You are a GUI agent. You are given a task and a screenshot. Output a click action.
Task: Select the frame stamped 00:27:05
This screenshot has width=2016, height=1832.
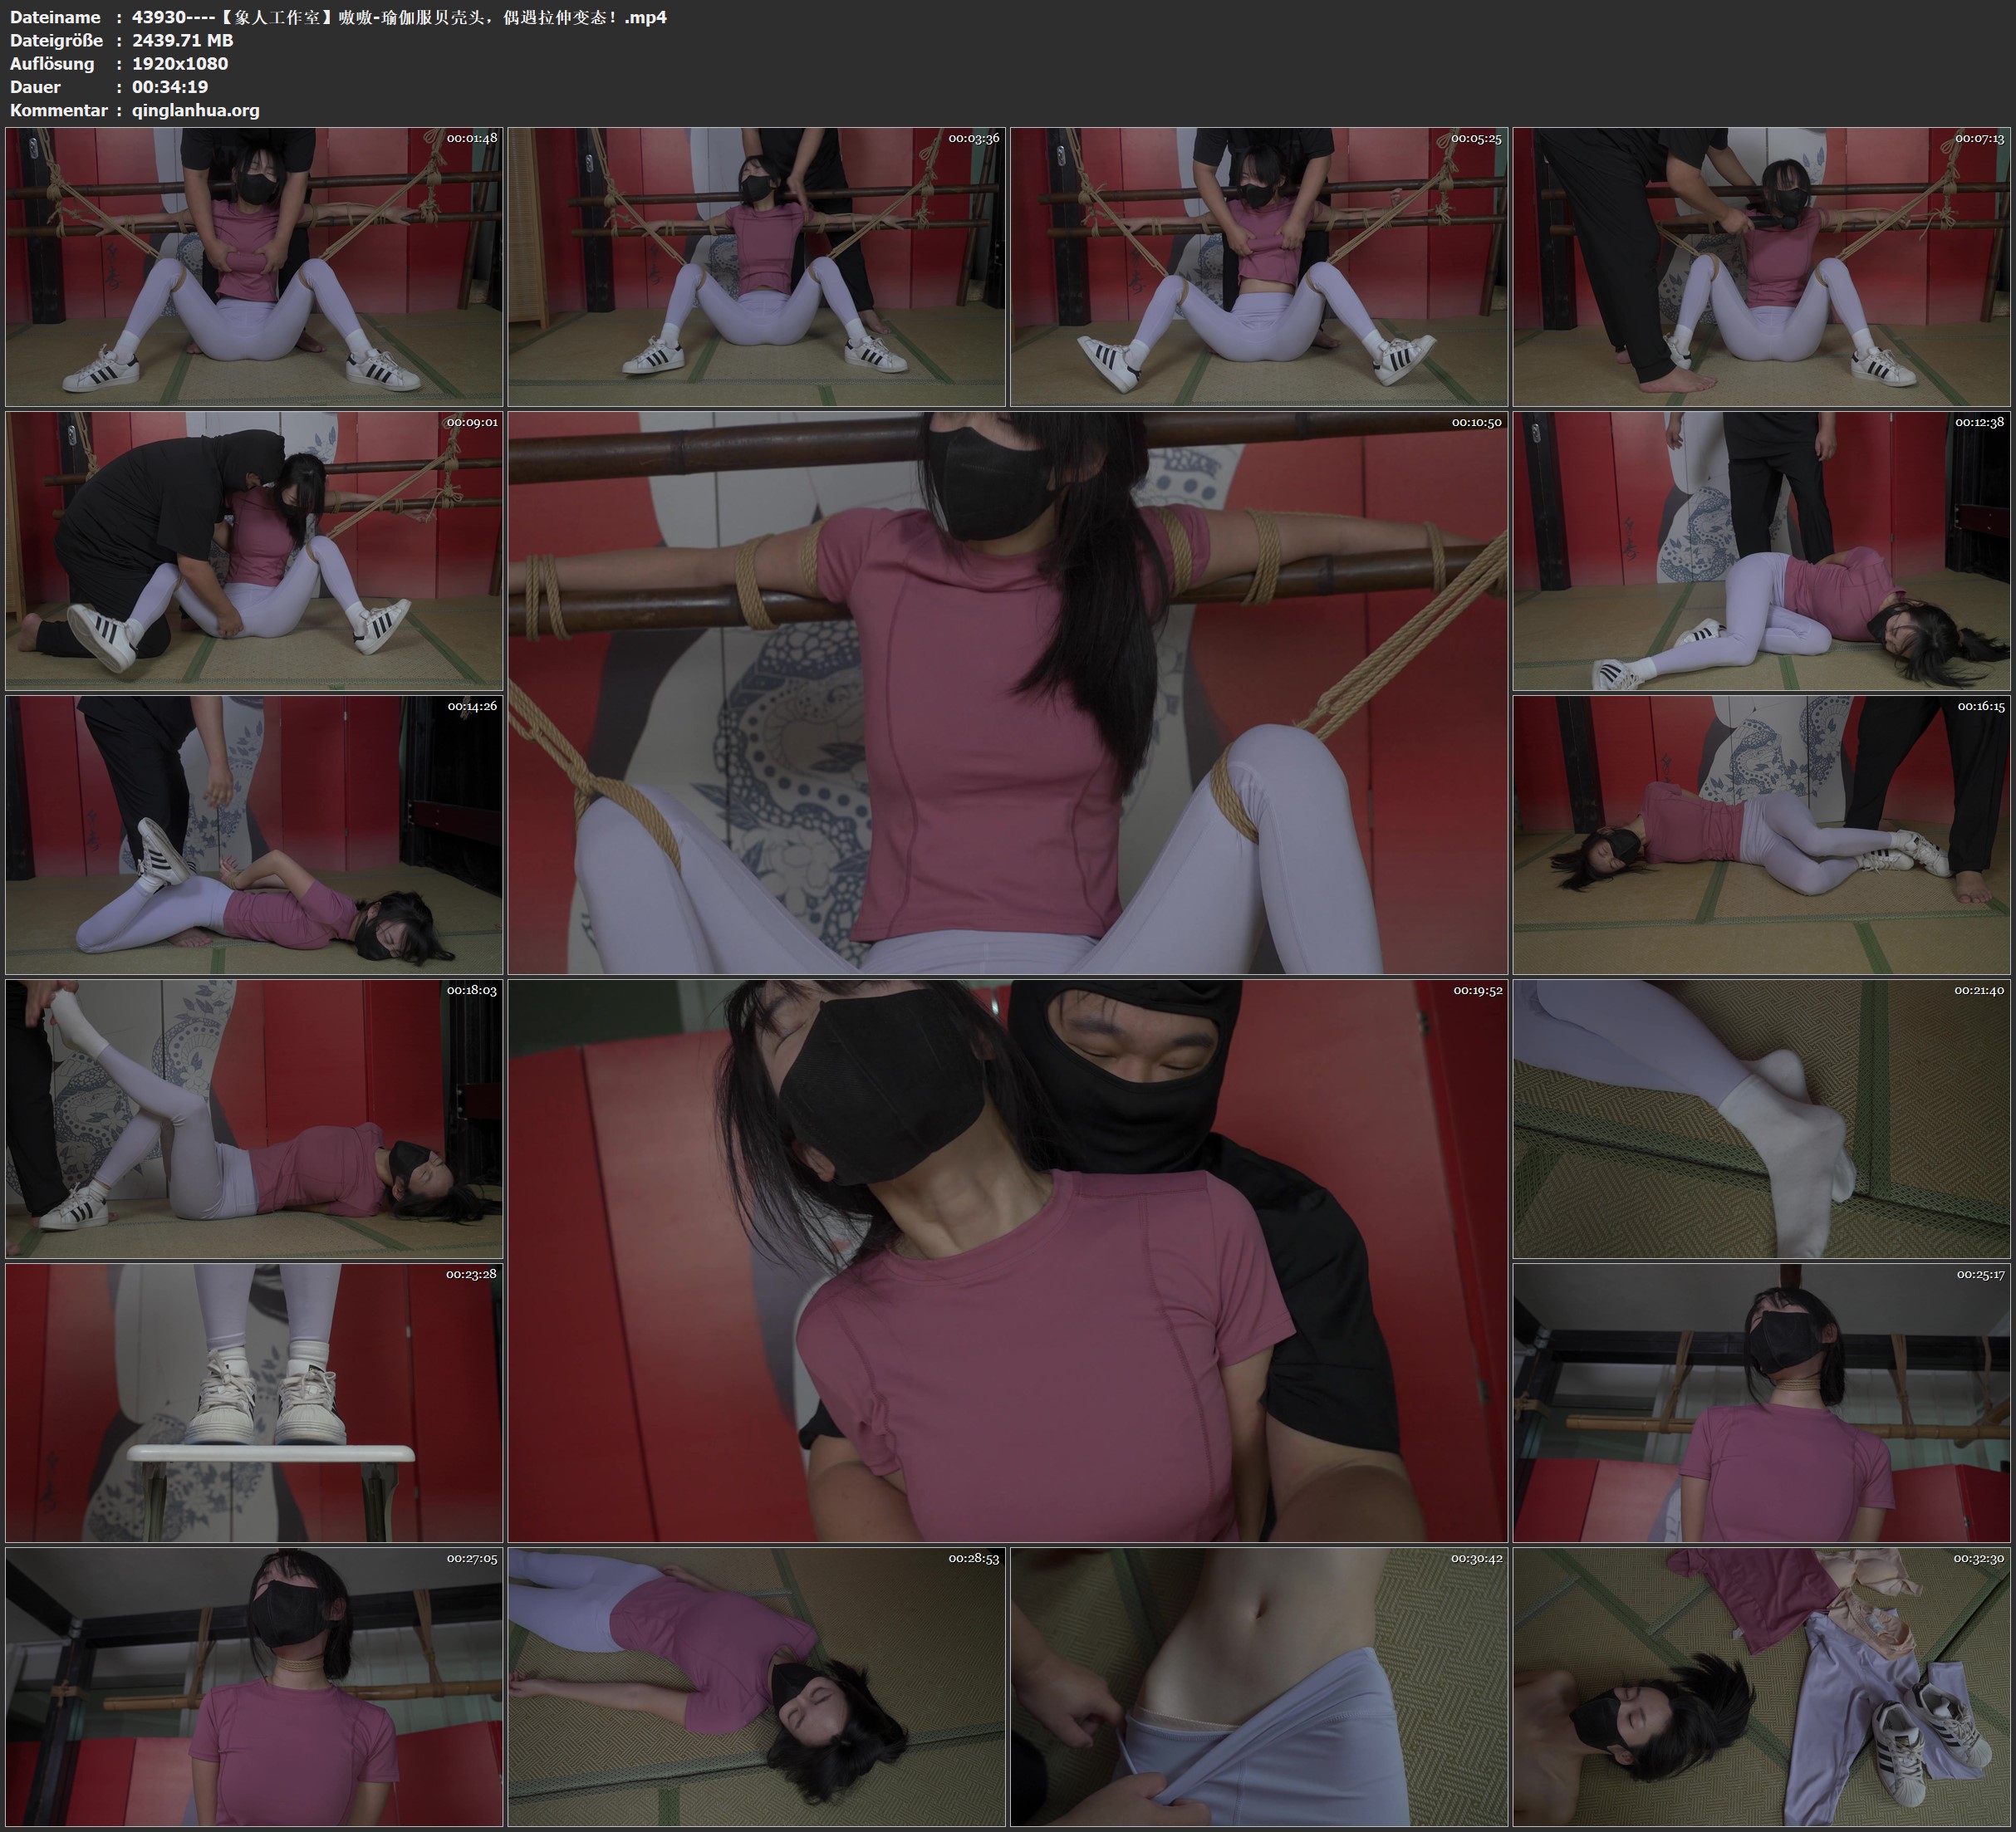(254, 1686)
